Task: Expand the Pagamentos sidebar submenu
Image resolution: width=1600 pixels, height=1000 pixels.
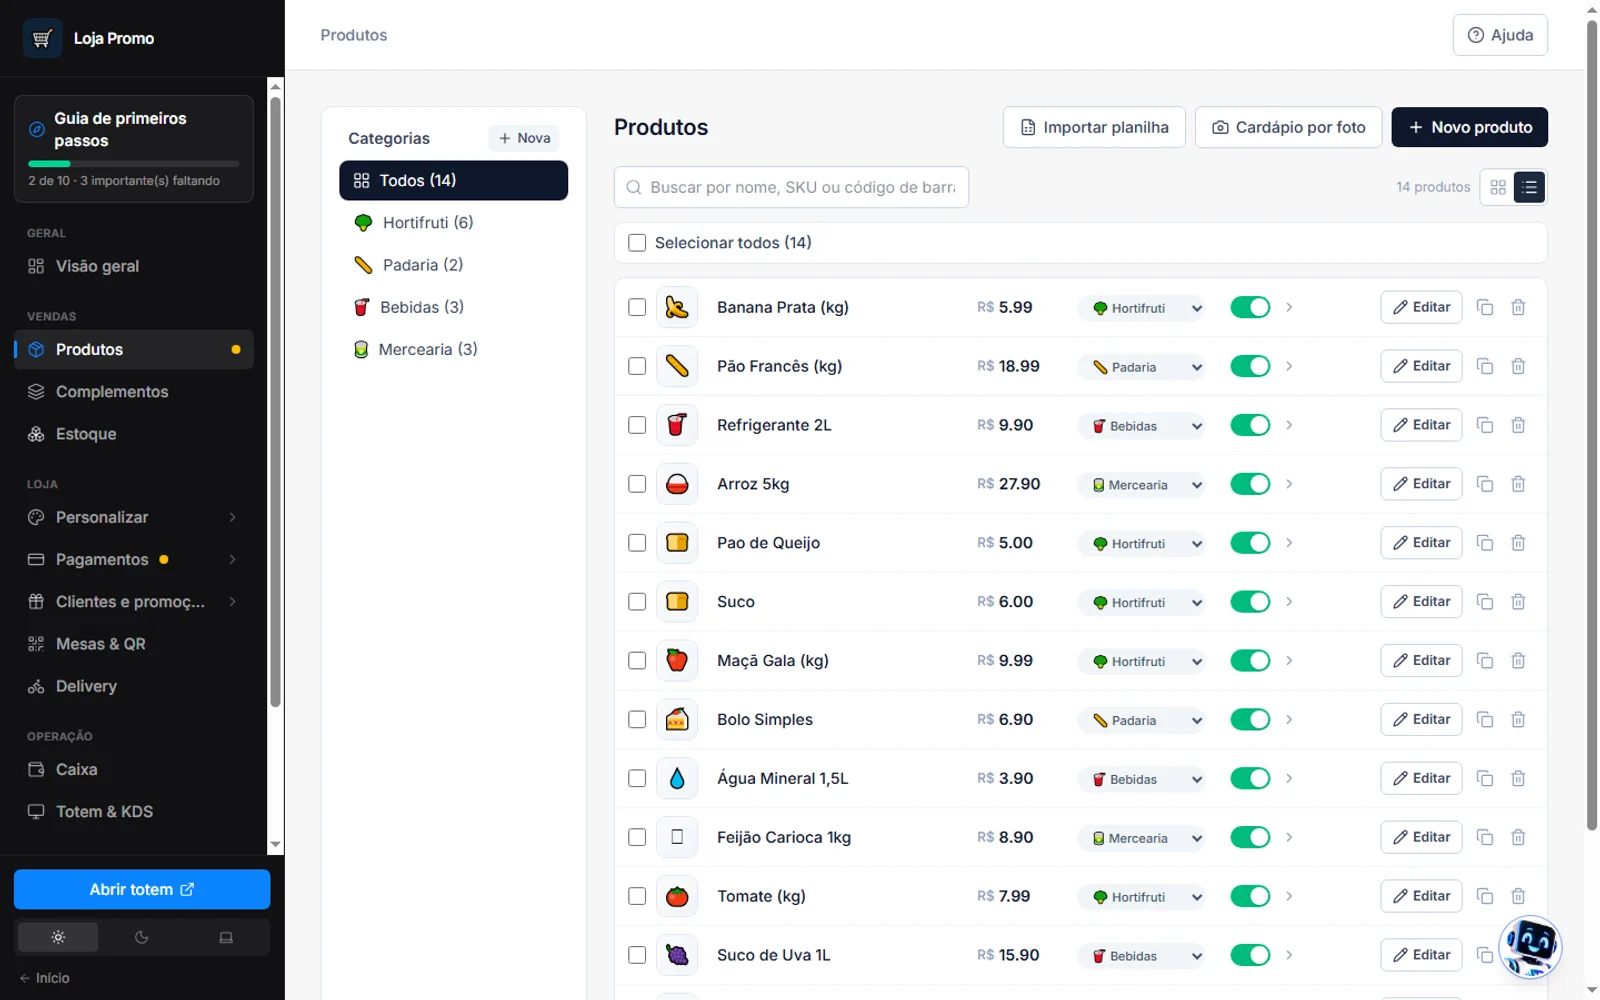Action: [x=232, y=559]
